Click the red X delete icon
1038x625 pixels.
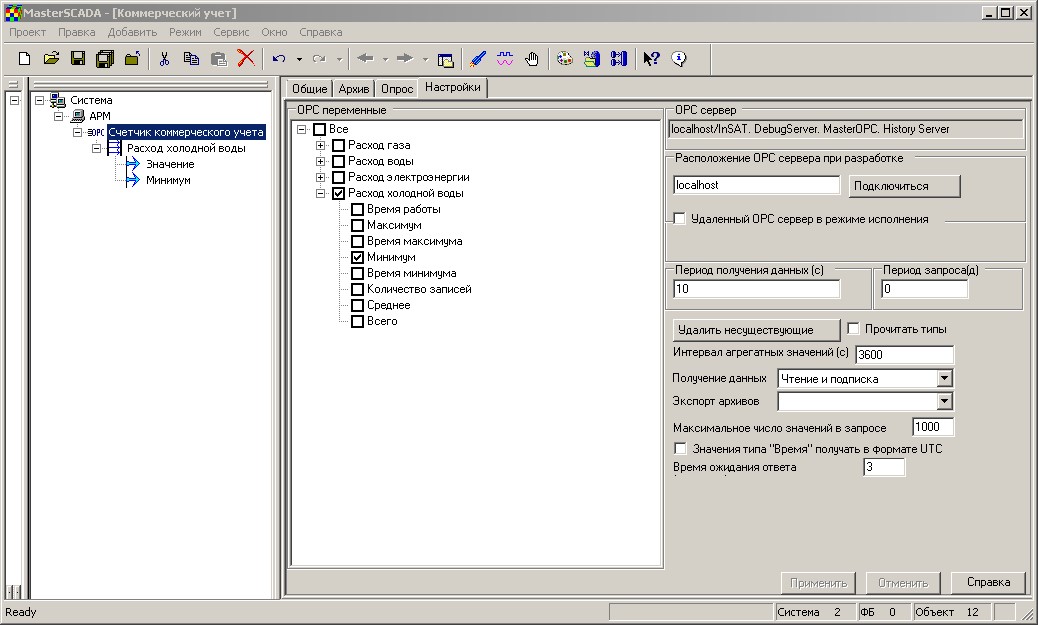click(246, 58)
